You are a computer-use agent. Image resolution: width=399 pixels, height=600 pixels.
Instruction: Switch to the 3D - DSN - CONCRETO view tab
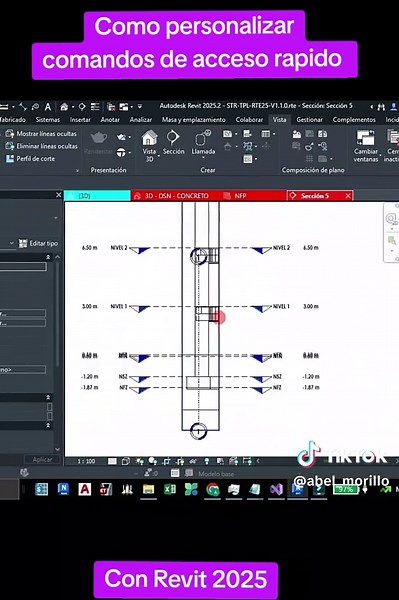[x=176, y=196]
